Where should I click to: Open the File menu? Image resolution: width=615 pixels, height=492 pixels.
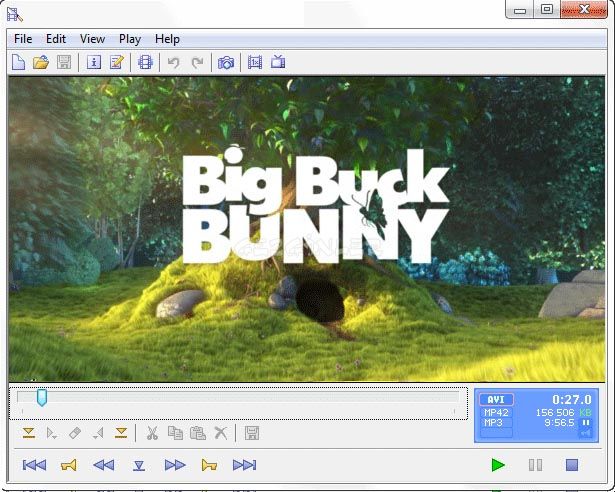click(23, 39)
